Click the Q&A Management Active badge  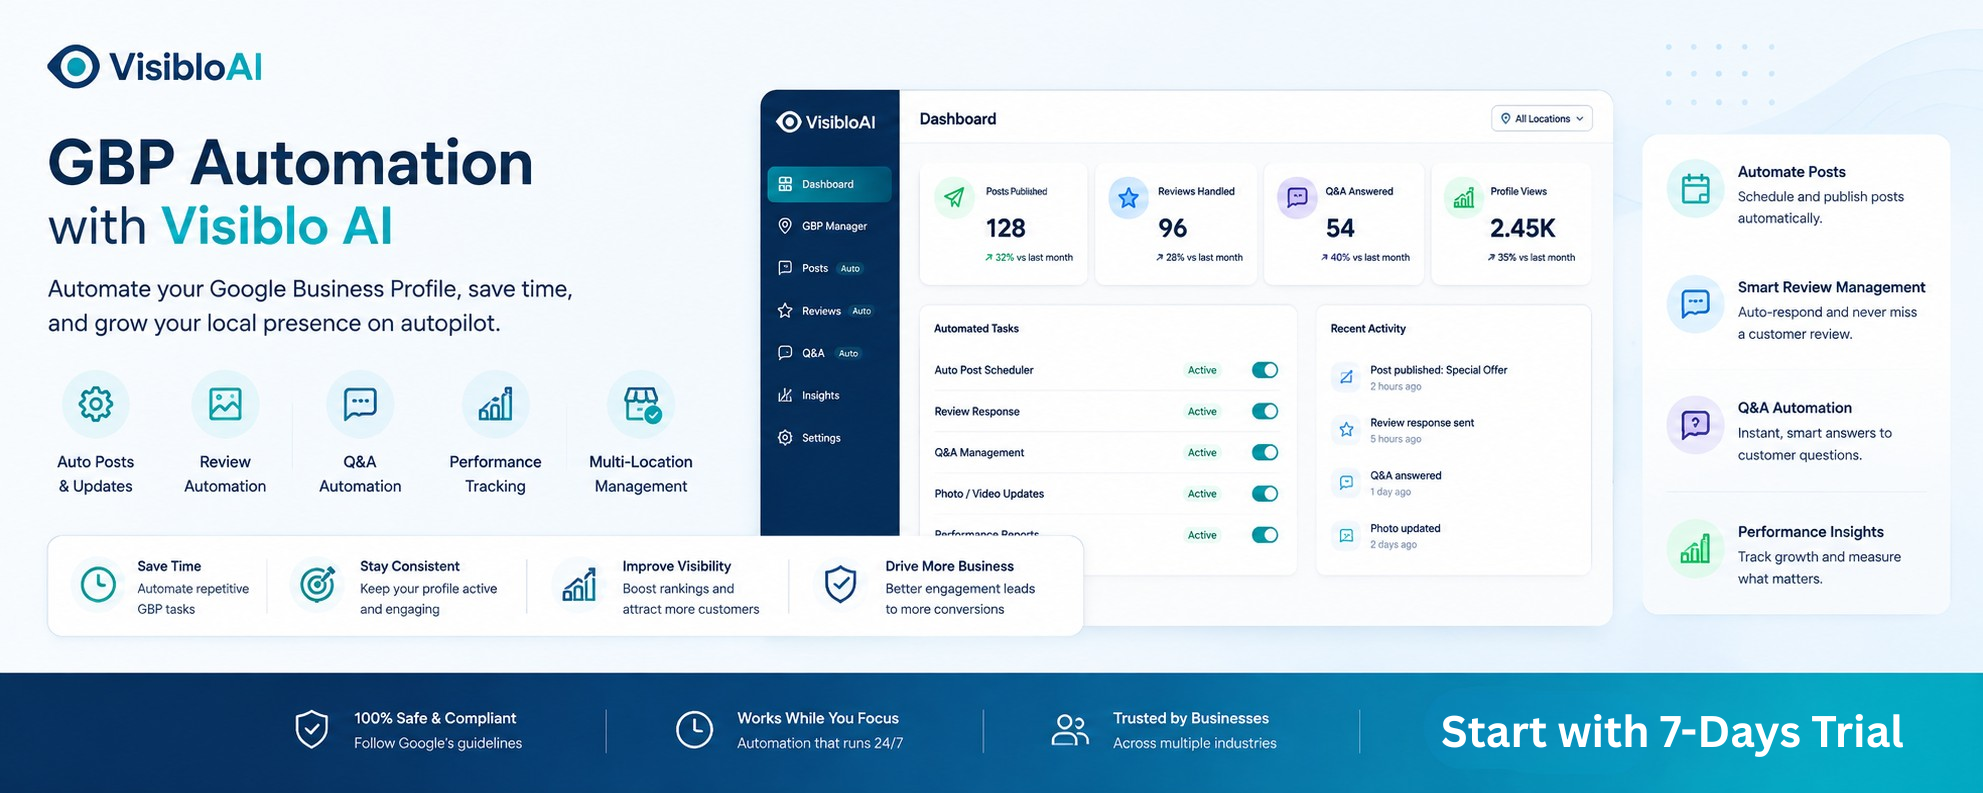[1202, 452]
